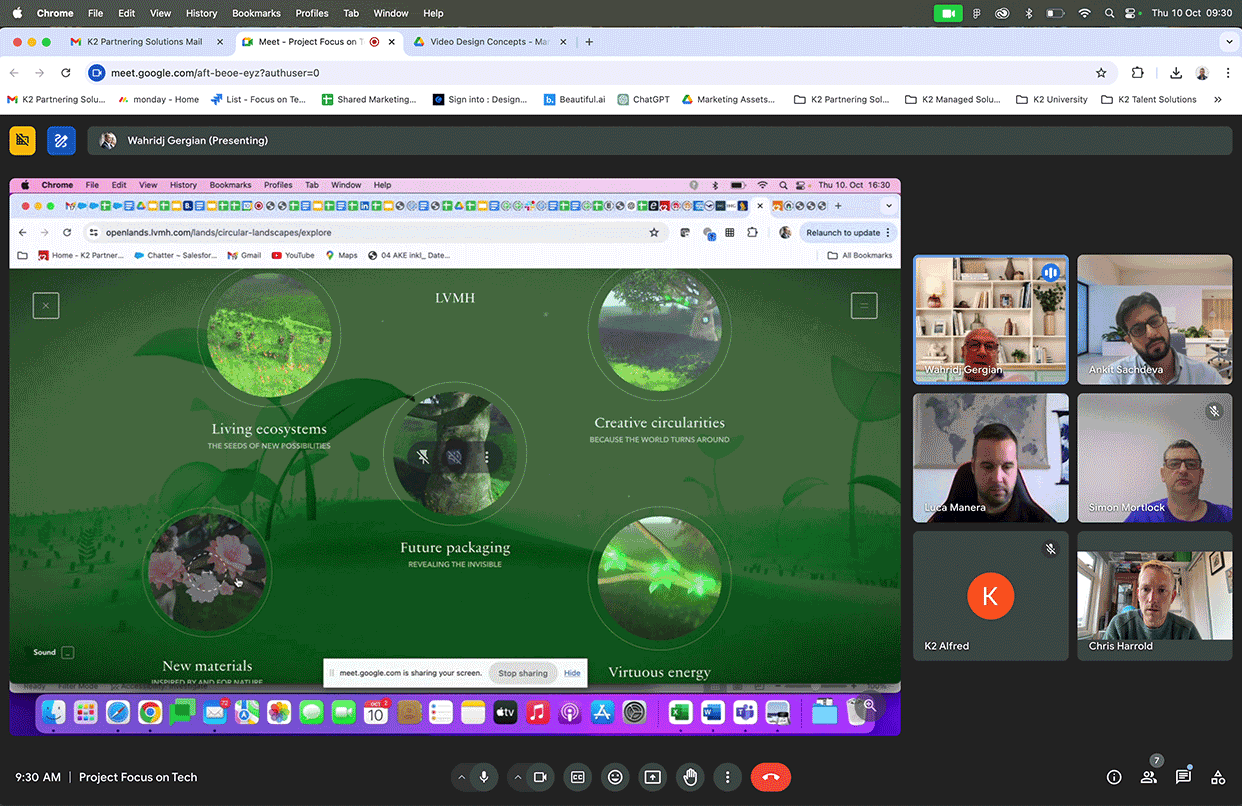
Task: Open the meeting details info icon
Action: tap(1114, 777)
